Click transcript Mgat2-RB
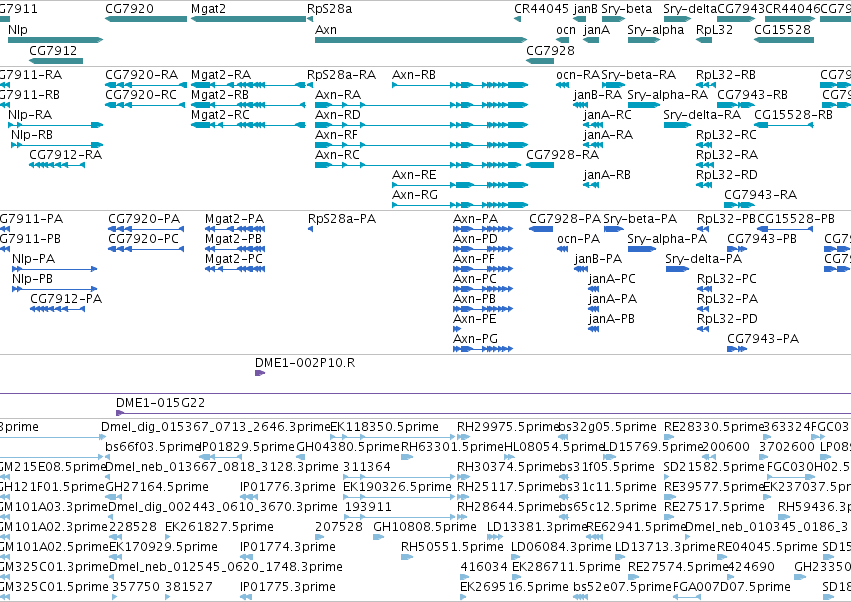Viewport: 851px width, 602px height. pos(220,95)
